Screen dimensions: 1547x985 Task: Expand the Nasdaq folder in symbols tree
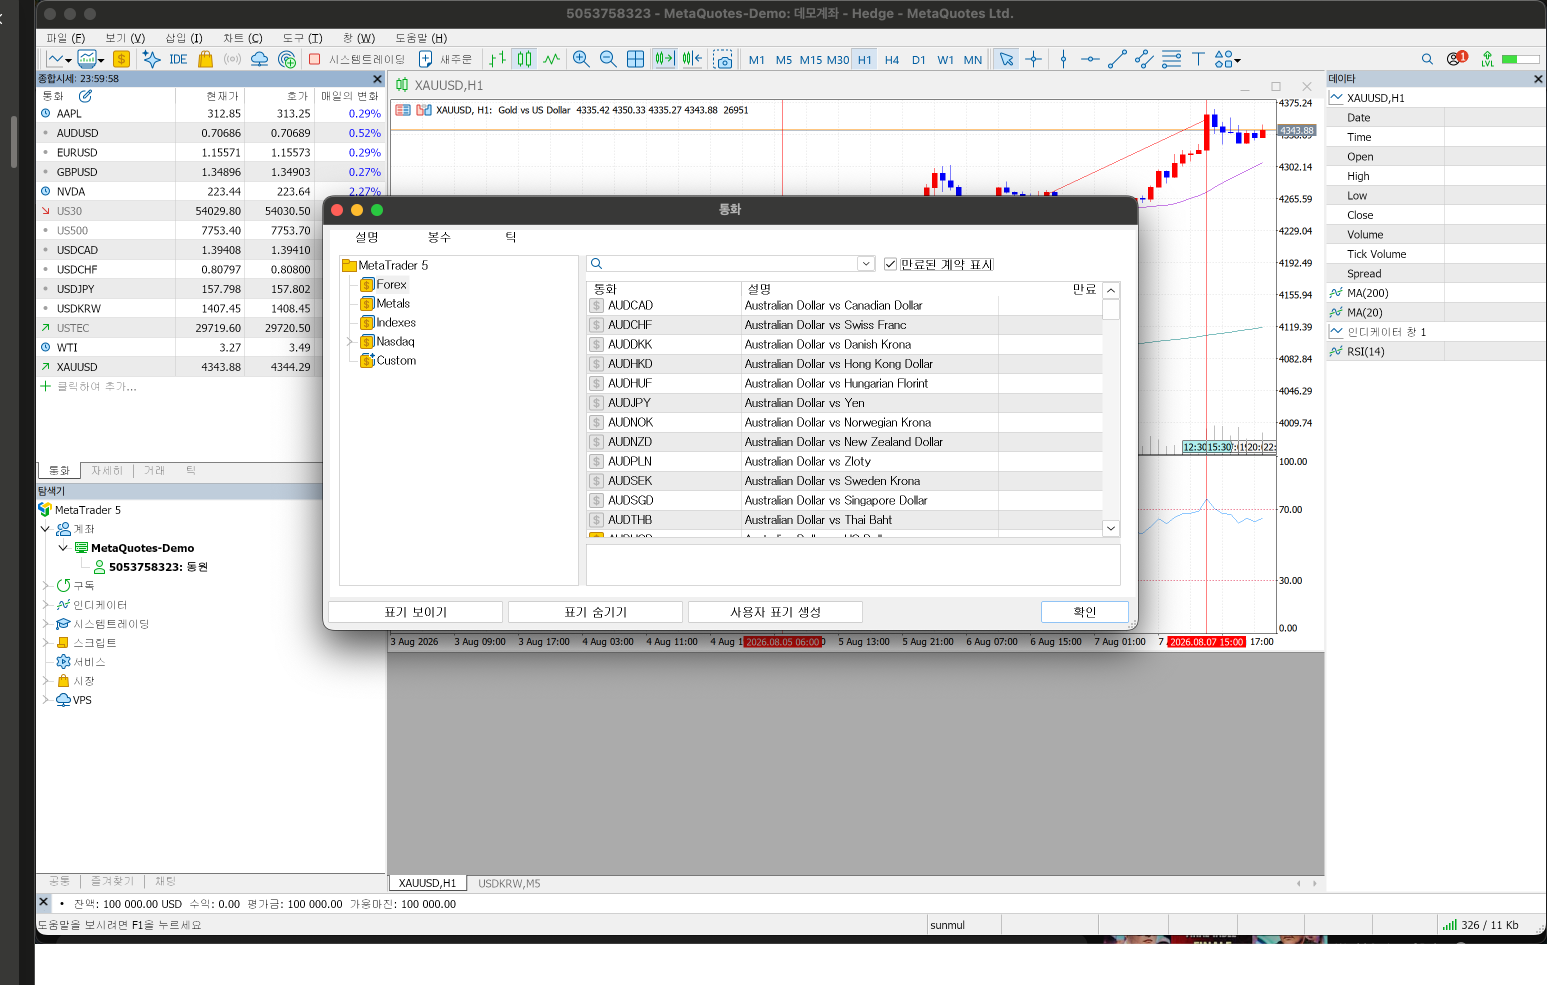coord(349,342)
